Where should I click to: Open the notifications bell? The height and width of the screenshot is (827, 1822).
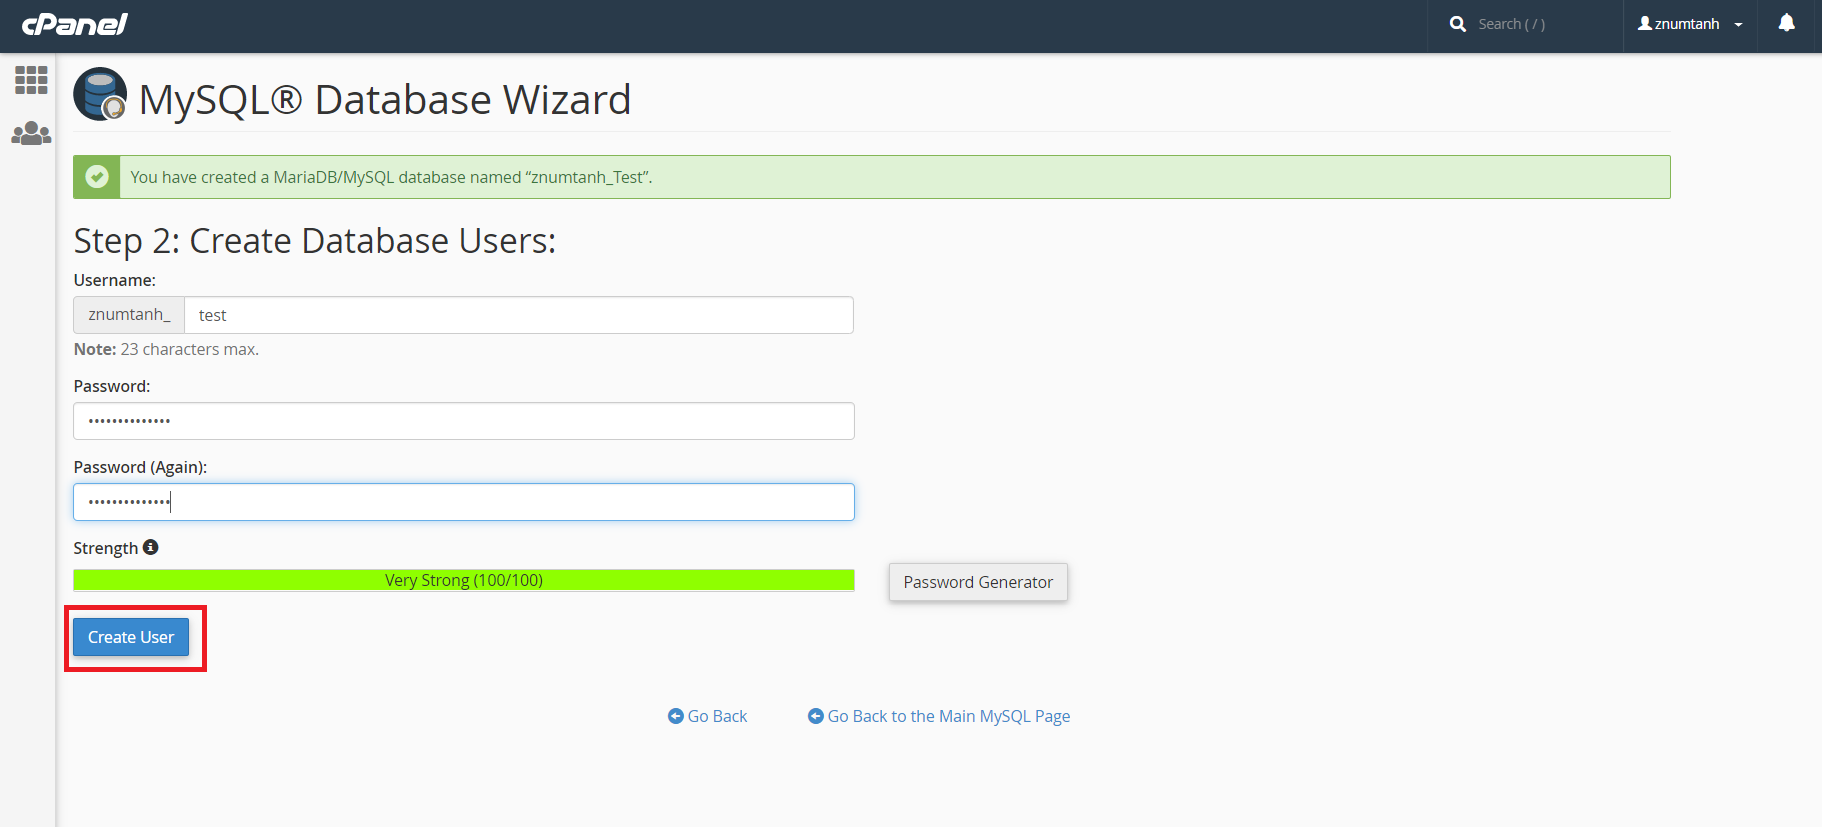[1787, 23]
